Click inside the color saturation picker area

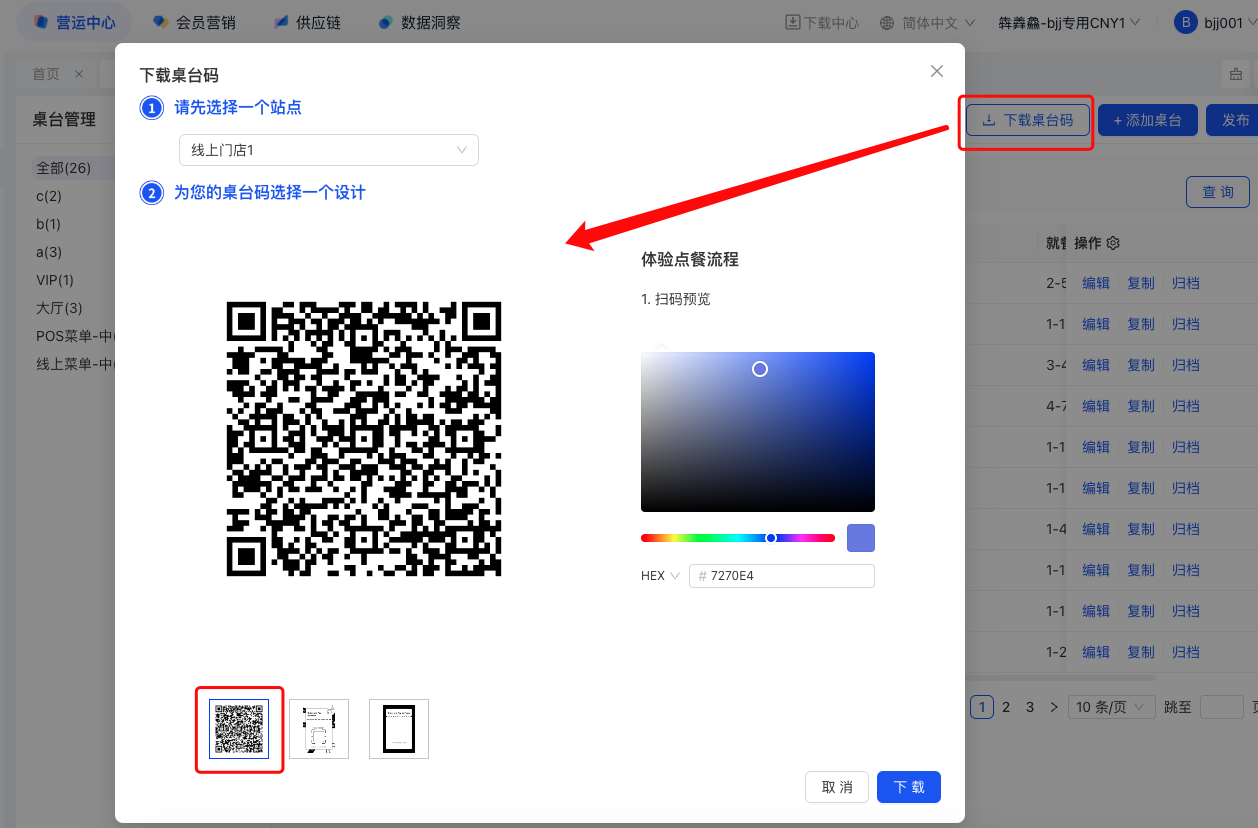pos(758,432)
